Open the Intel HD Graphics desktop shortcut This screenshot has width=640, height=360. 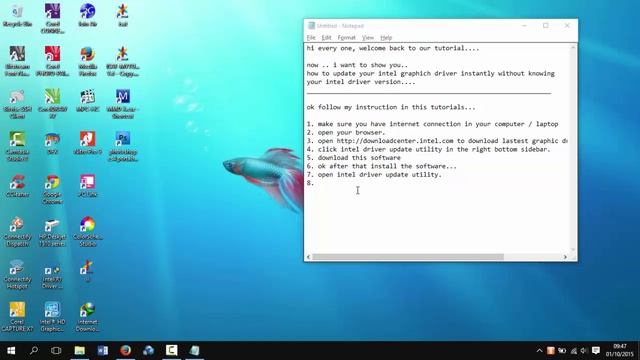click(x=52, y=316)
